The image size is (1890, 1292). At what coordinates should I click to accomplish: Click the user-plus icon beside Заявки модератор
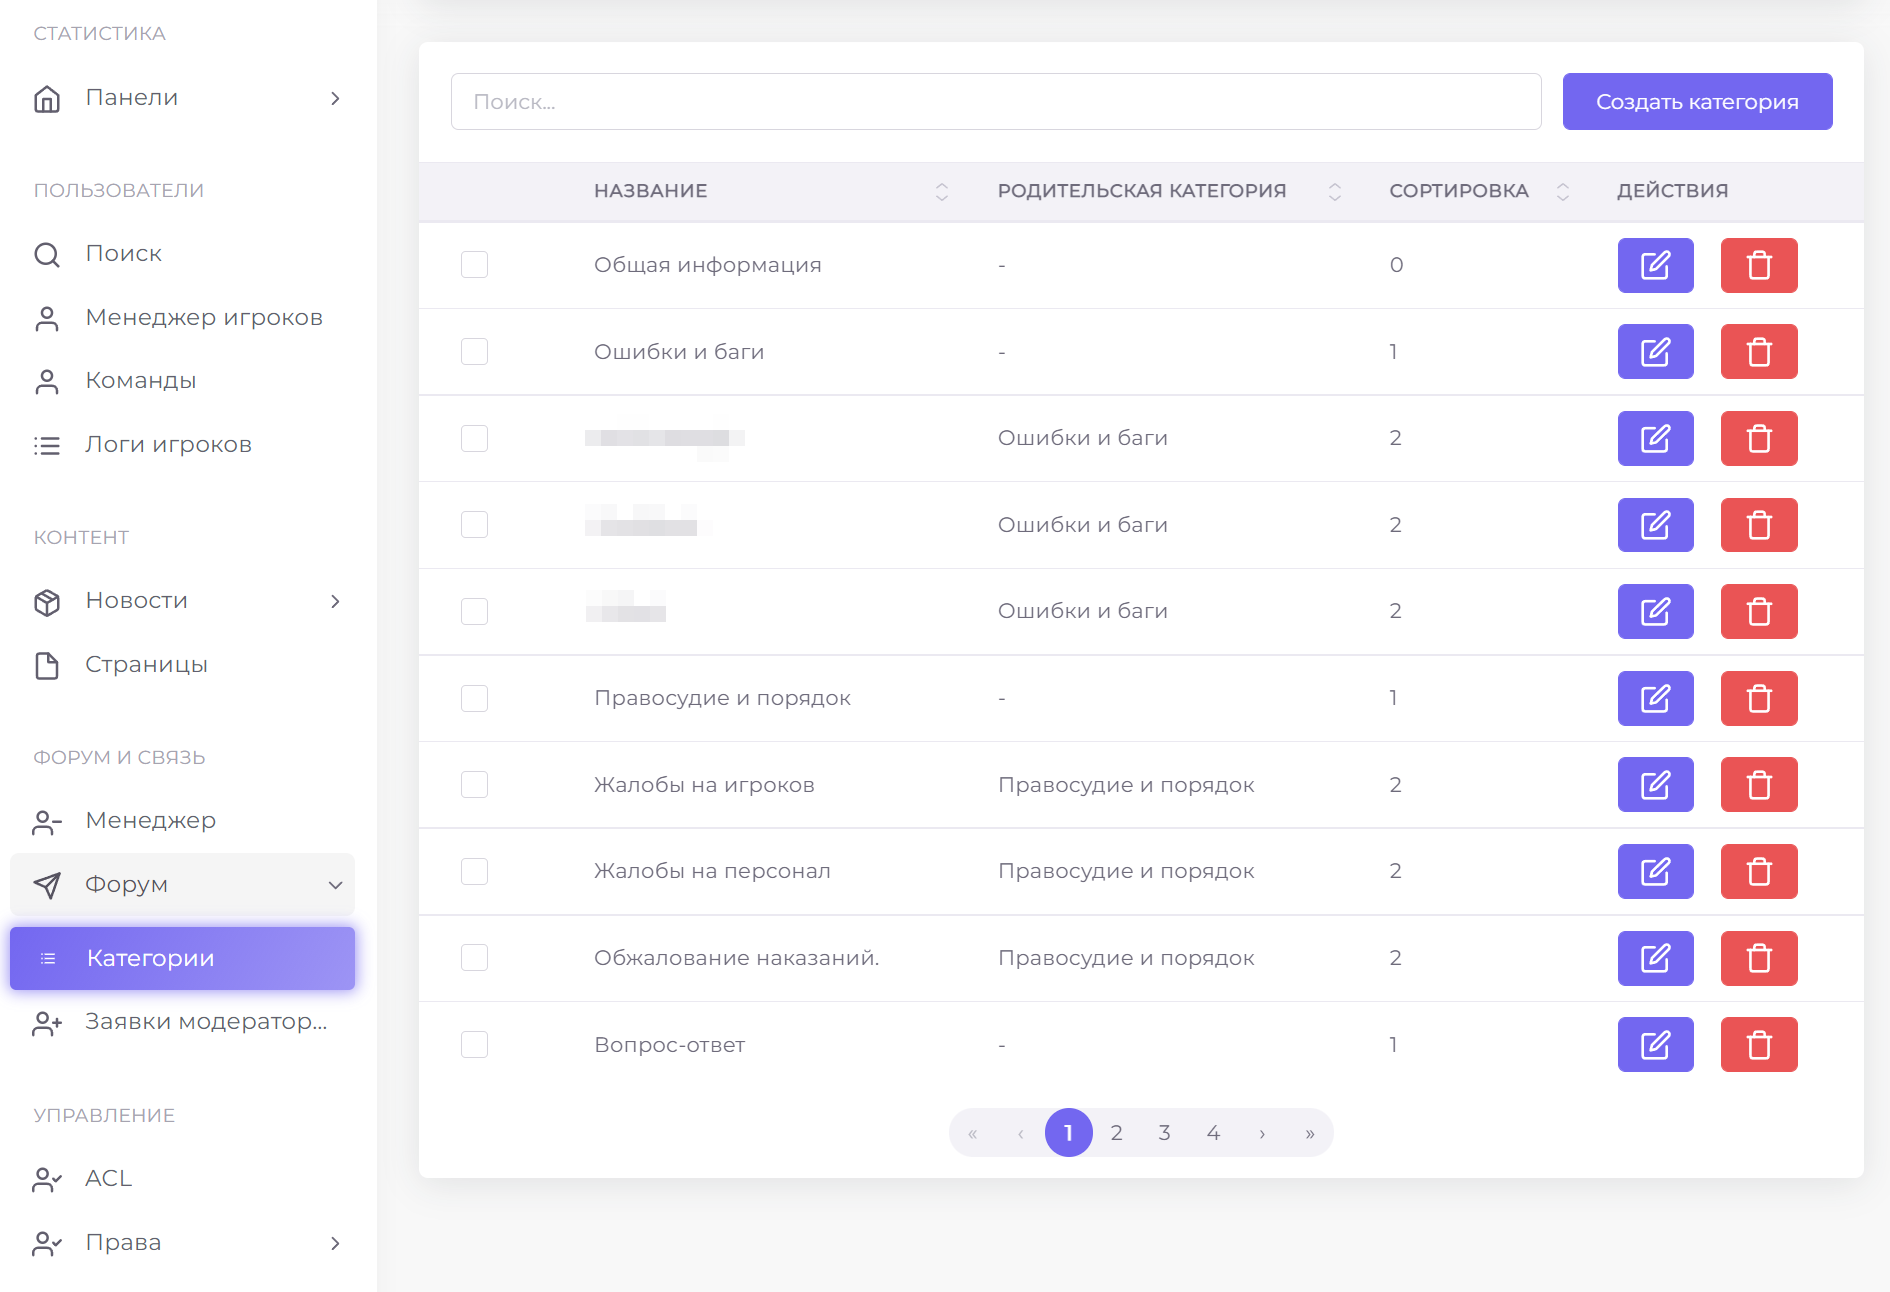coord(47,1022)
